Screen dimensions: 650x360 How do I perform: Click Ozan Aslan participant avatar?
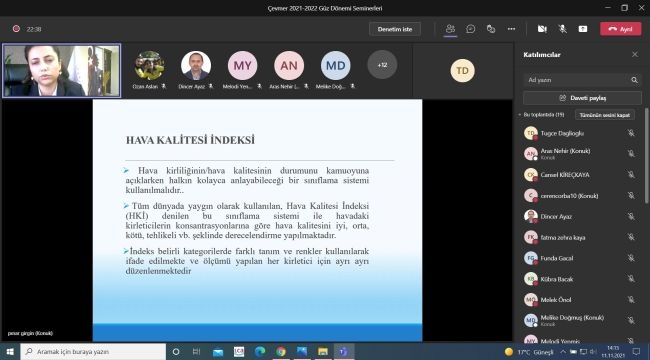149,66
